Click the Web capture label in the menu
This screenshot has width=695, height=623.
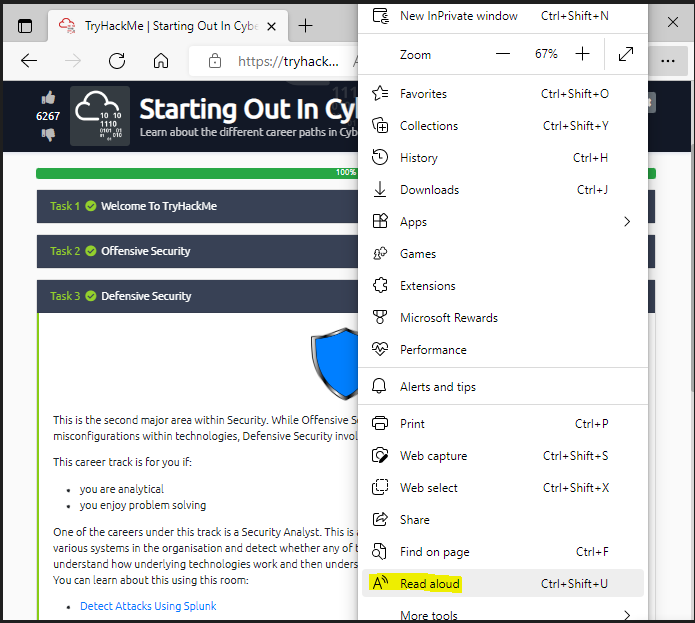click(x=433, y=456)
